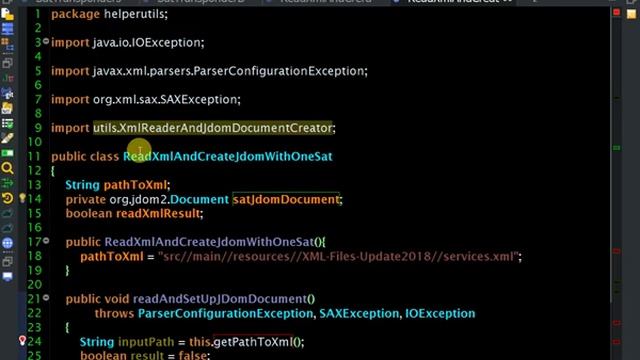640x360 pixels.
Task: Collapse the constructor fold on line 17
Action: (46, 241)
